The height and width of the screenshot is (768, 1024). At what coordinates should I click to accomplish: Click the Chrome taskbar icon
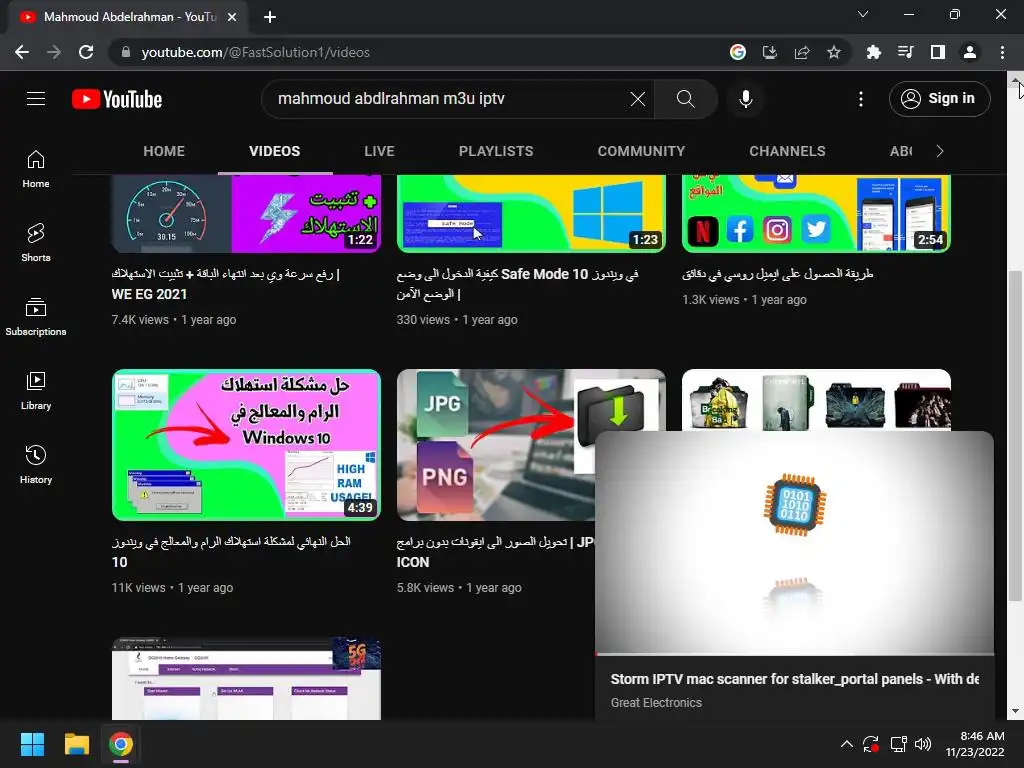click(121, 744)
